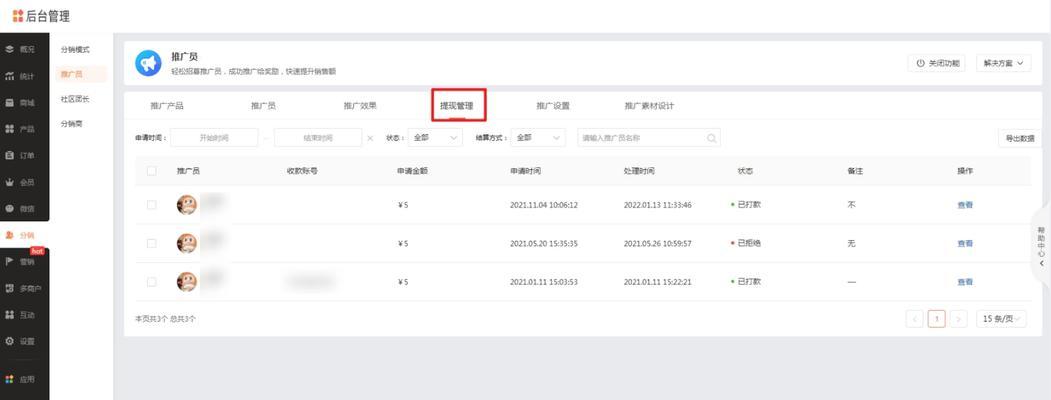This screenshot has height=400, width=1051.
Task: Tick the select-all checkbox in the table header
Action: pyautogui.click(x=151, y=171)
